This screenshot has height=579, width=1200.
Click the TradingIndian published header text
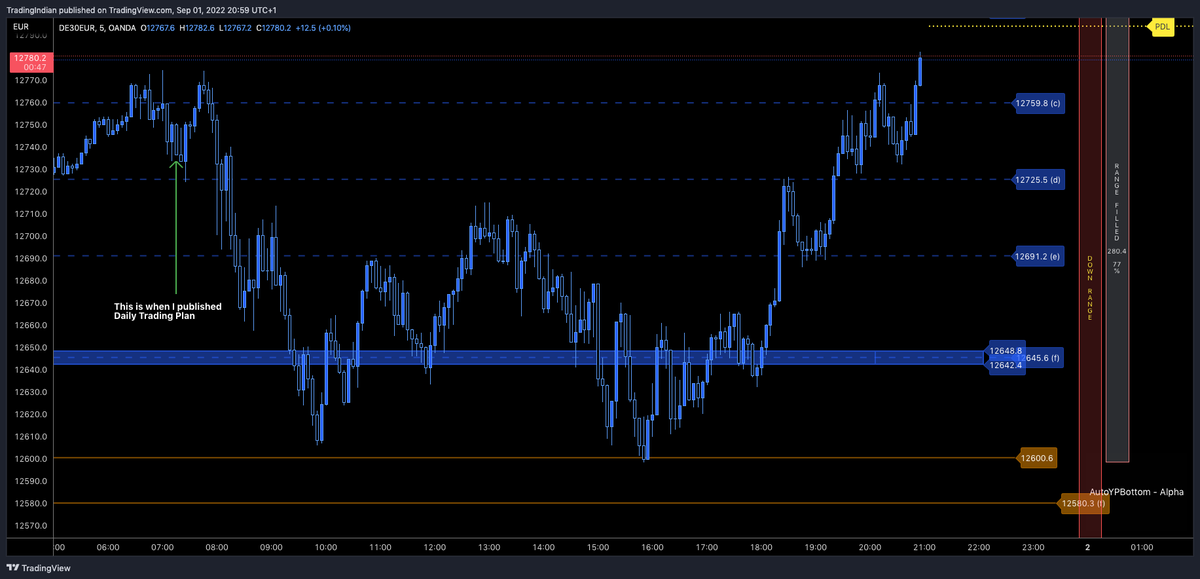(x=142, y=9)
